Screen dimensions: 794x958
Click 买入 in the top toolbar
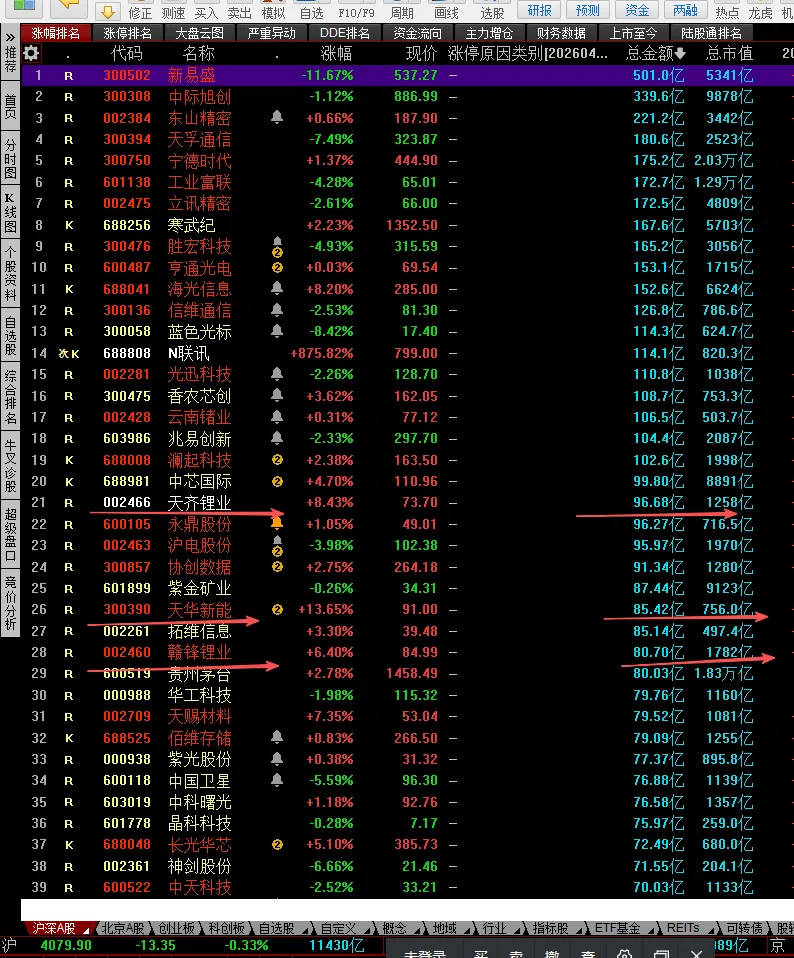pos(206,13)
